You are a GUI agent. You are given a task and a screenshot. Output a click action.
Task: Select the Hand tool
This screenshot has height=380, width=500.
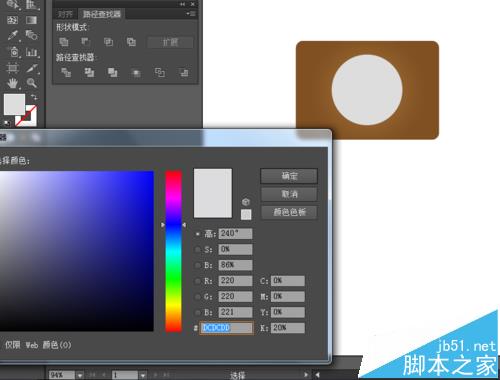pos(13,83)
